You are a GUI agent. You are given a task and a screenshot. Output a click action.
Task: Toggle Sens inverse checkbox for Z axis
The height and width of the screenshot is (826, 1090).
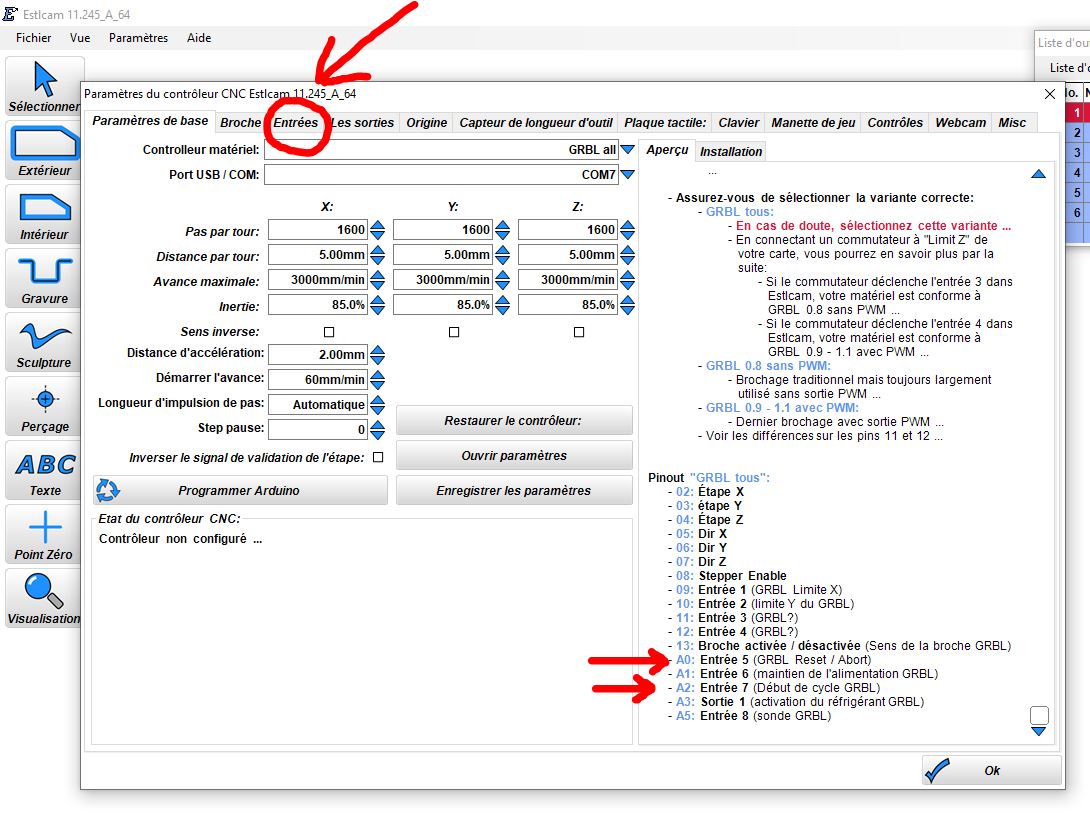coord(579,332)
